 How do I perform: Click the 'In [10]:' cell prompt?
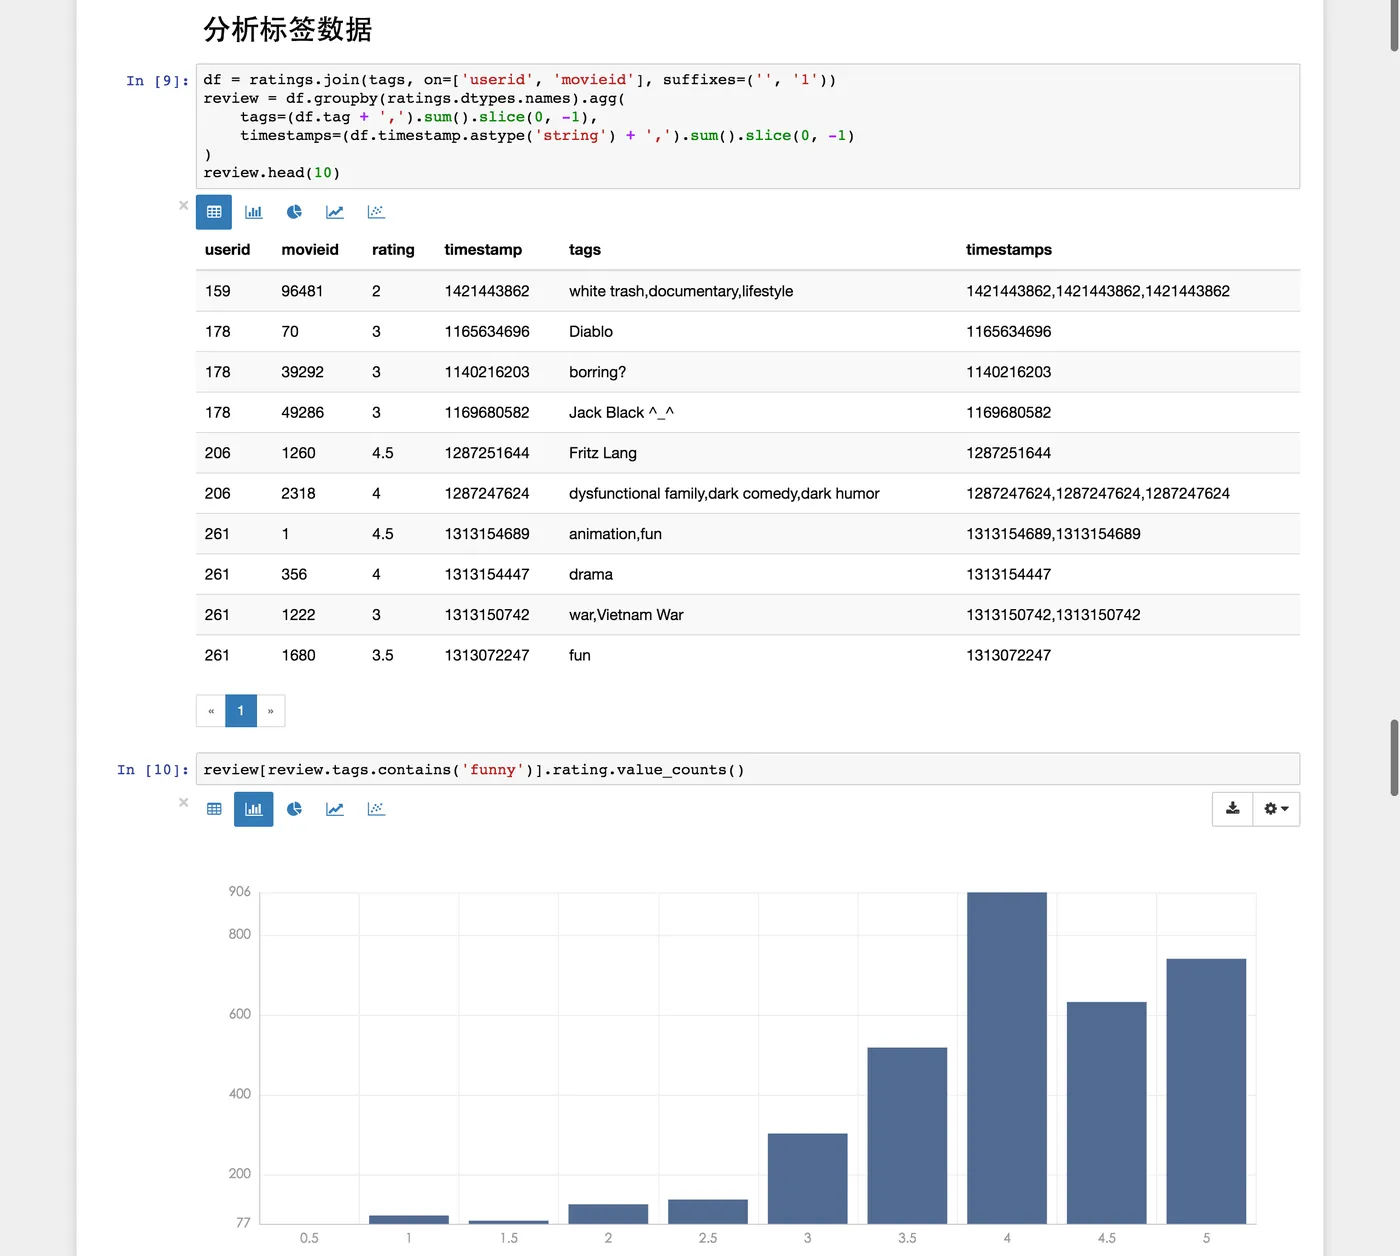coord(153,770)
